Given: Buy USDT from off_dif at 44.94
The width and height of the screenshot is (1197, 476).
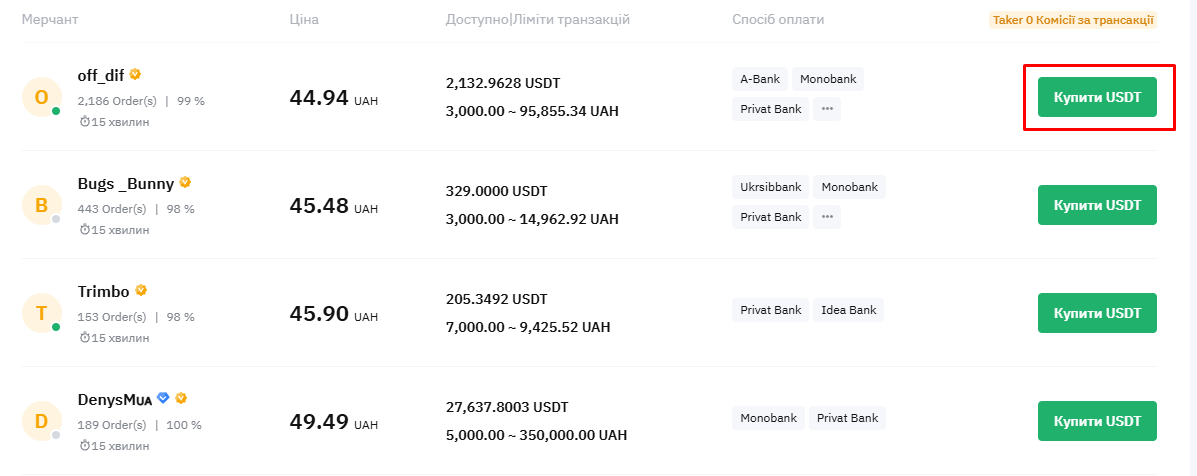Looking at the screenshot, I should (x=1097, y=97).
